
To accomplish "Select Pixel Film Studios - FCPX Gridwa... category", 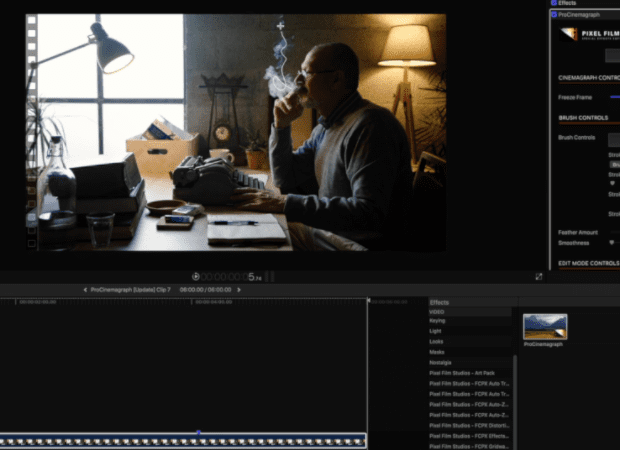I will [470, 446].
